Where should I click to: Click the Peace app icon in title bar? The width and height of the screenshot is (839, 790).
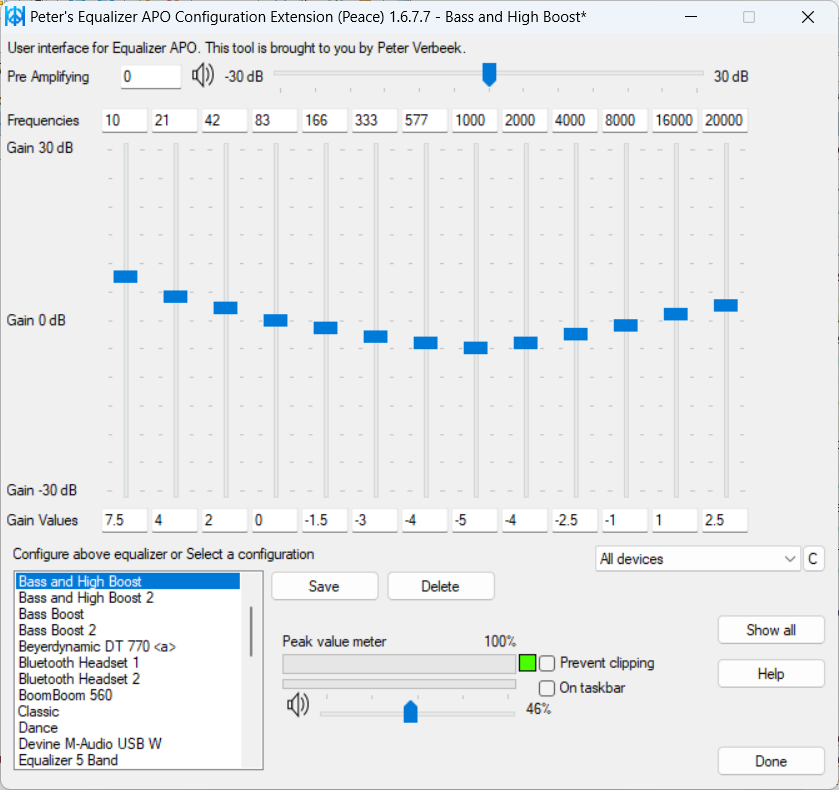tap(14, 16)
